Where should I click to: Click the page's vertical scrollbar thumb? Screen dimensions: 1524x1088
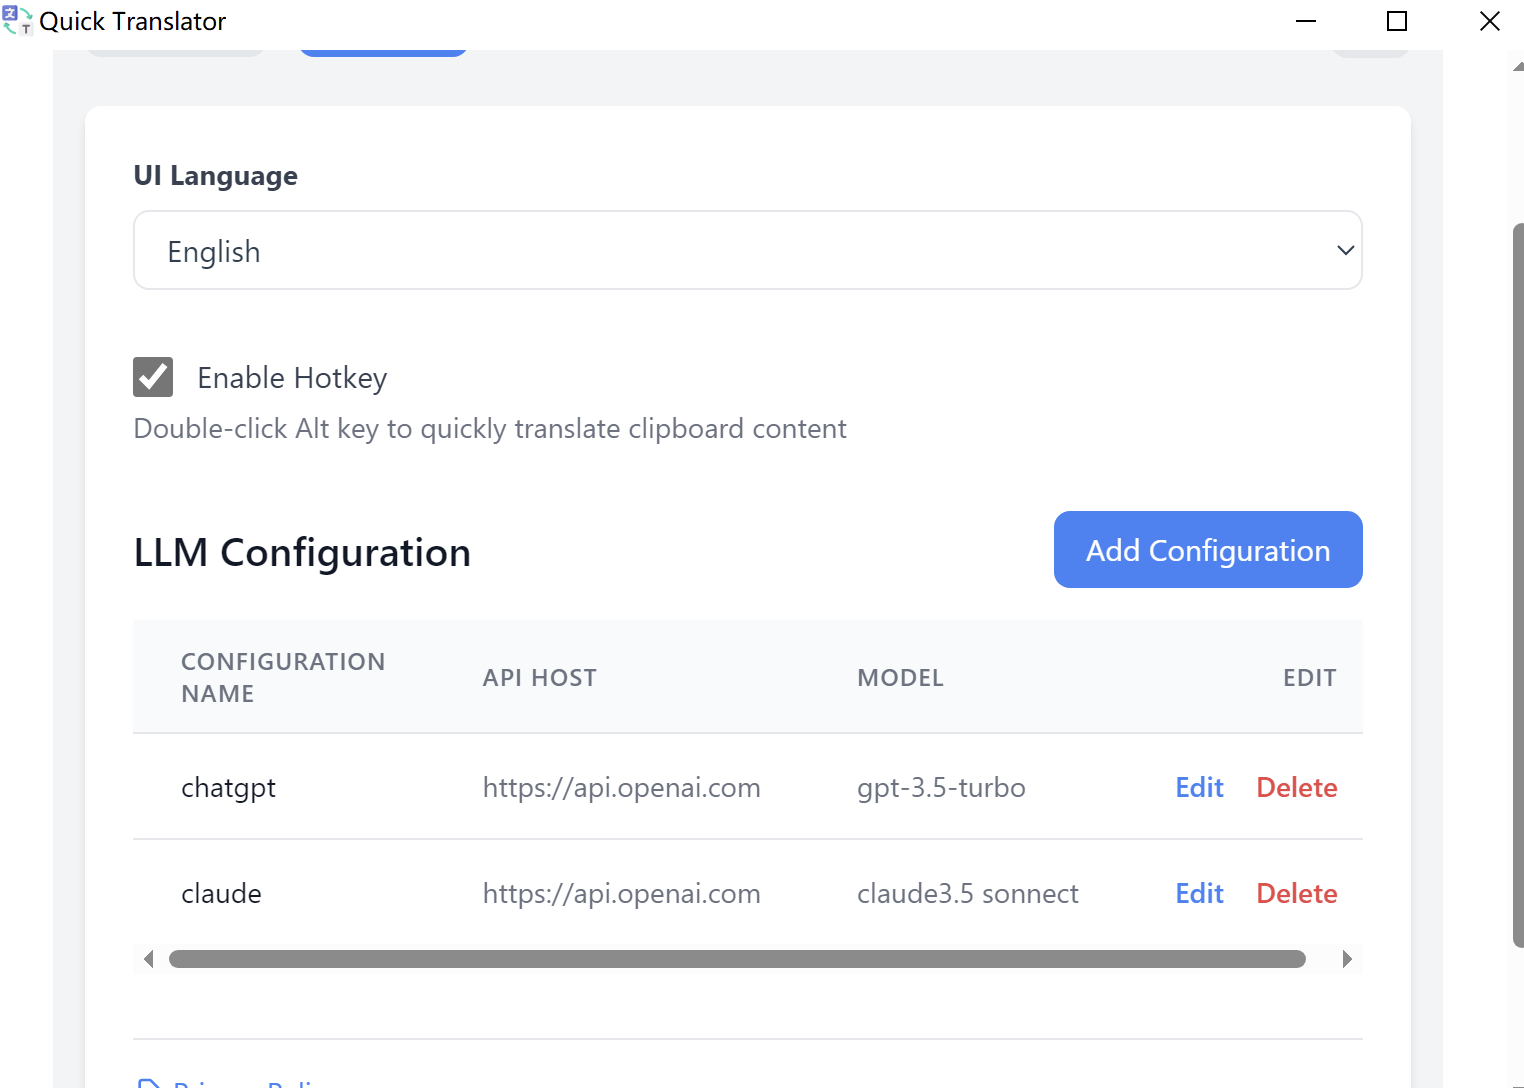pos(1518,585)
